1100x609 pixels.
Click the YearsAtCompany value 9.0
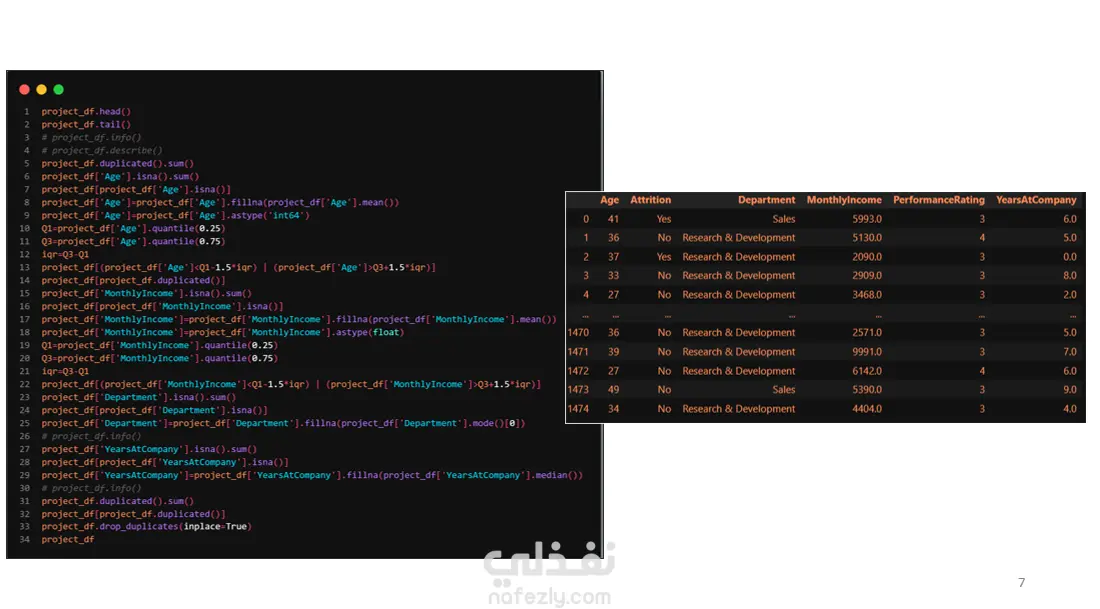[x=1069, y=389]
